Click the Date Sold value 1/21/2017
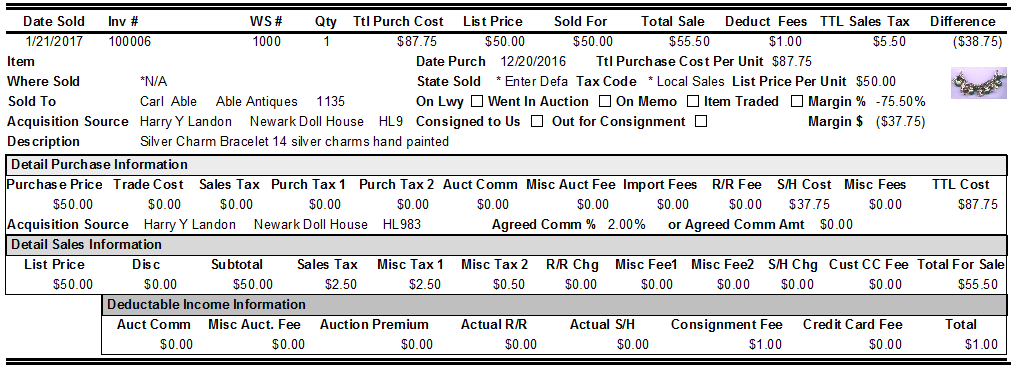 point(54,42)
